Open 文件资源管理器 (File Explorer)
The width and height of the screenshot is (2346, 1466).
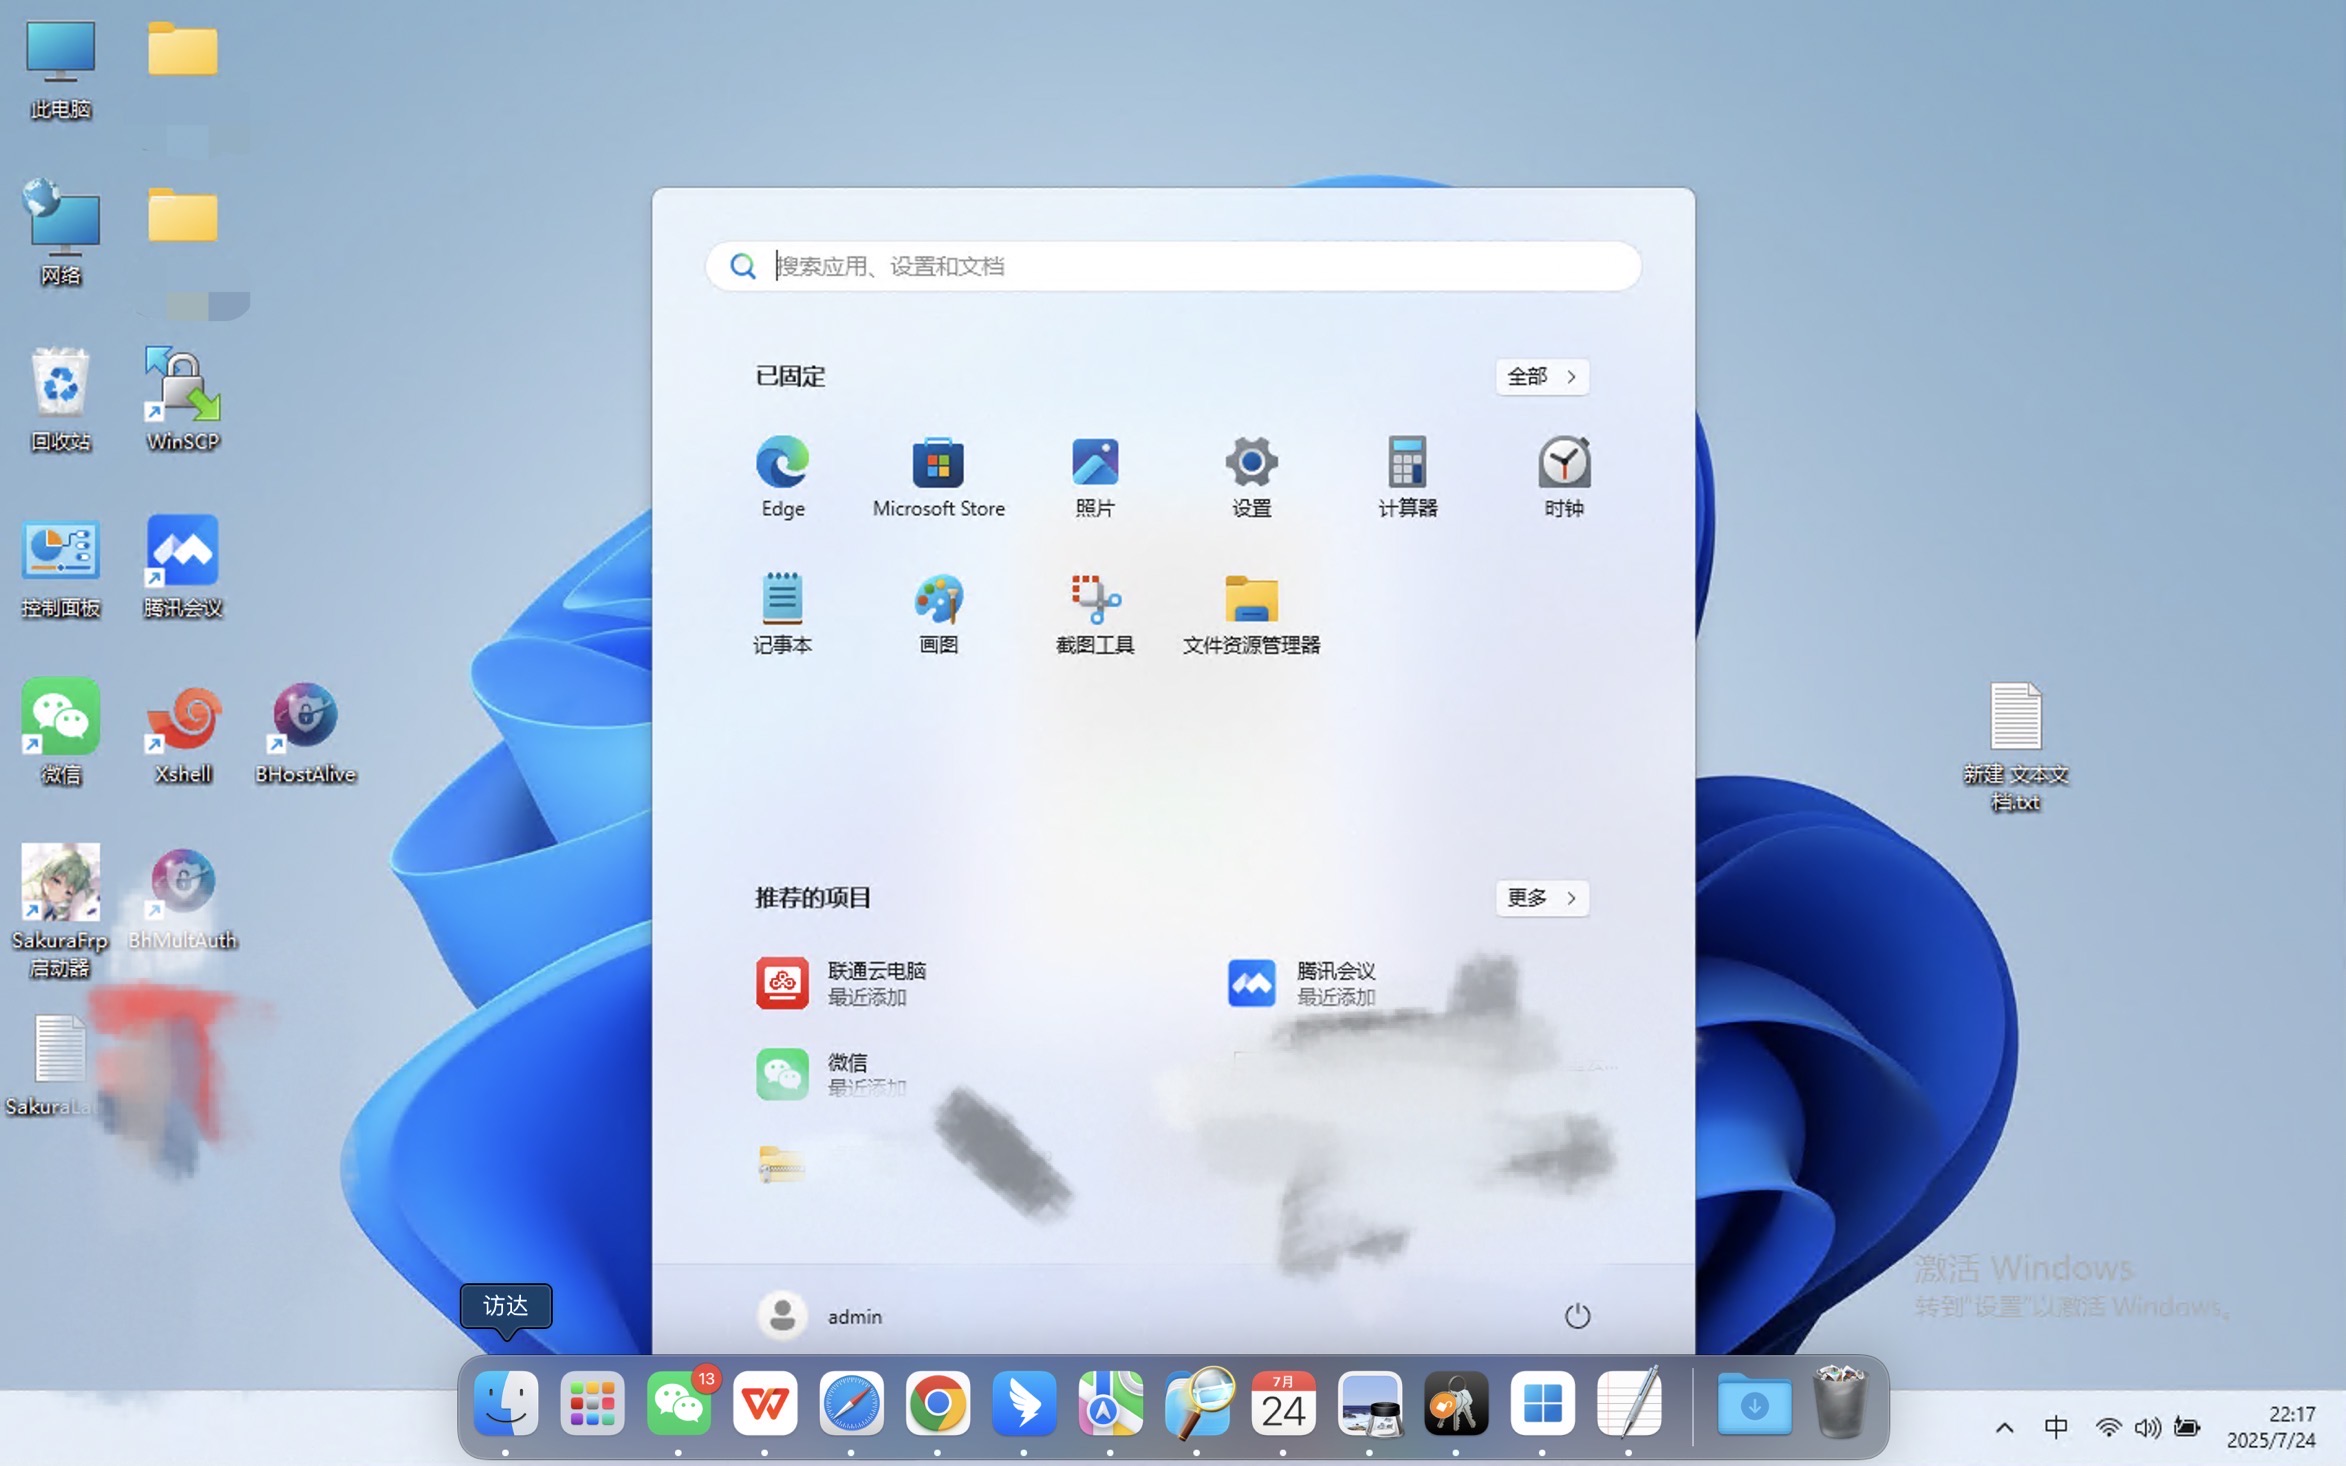[1250, 613]
